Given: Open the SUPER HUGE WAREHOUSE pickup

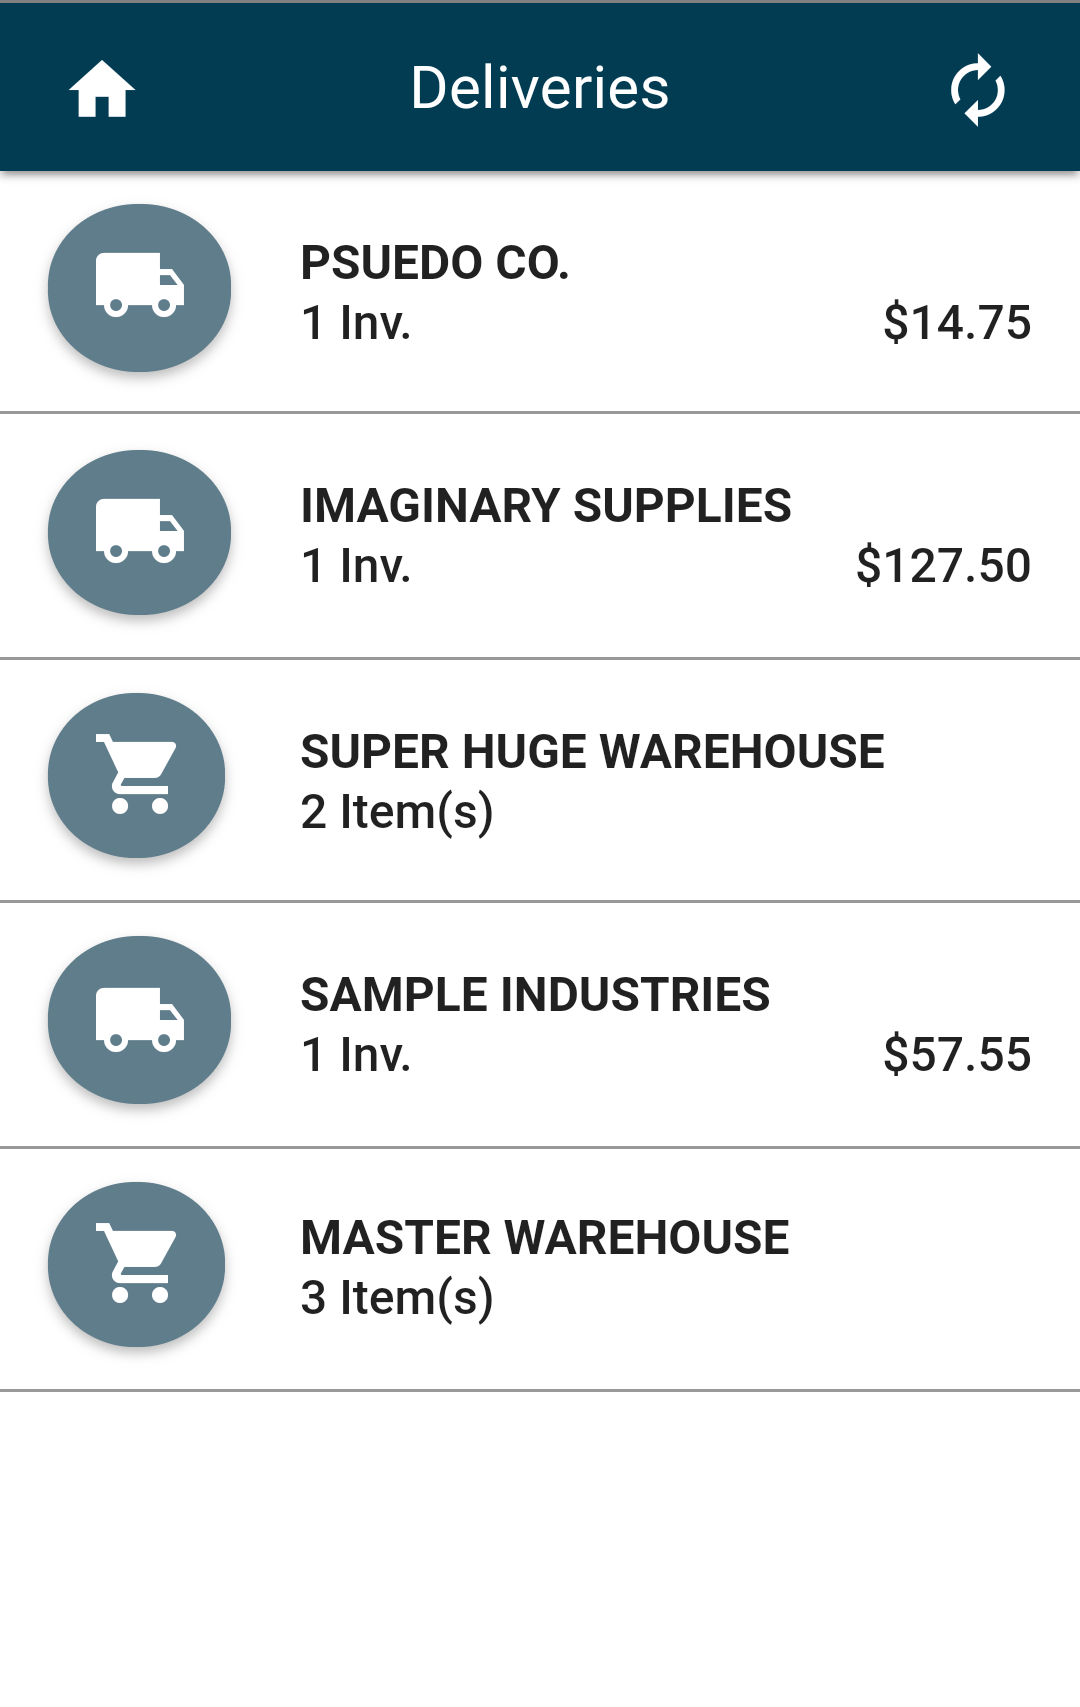Looking at the screenshot, I should pyautogui.click(x=540, y=780).
